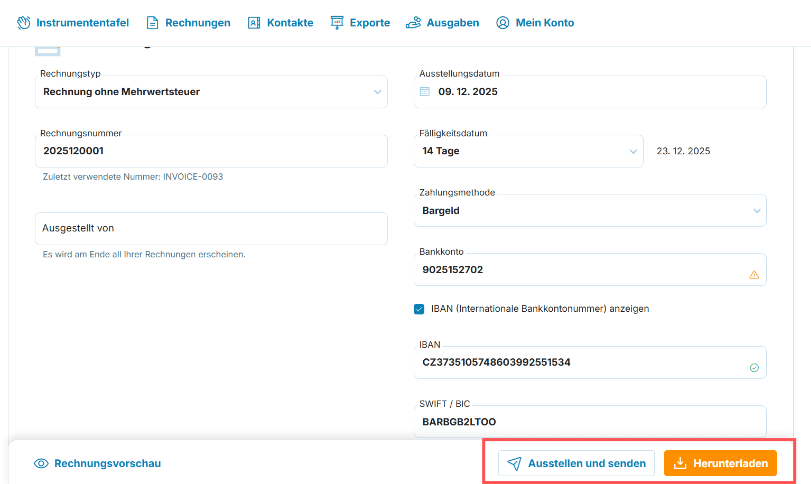
Task: Open the Kontakte page
Action: click(x=281, y=23)
